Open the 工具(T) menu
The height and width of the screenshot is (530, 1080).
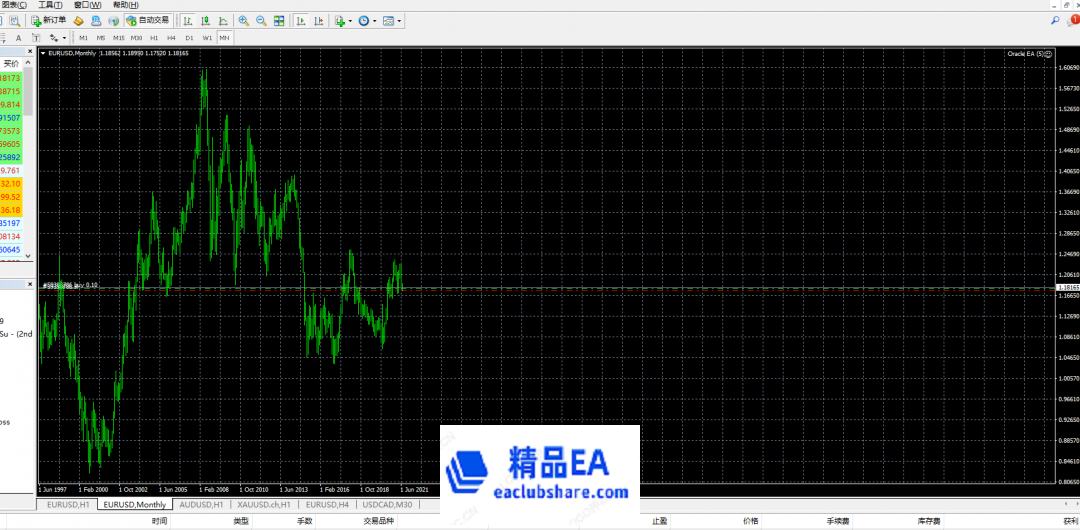point(50,5)
